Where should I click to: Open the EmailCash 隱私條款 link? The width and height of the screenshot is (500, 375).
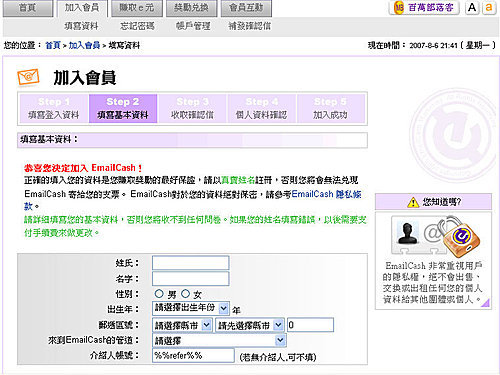tap(326, 194)
